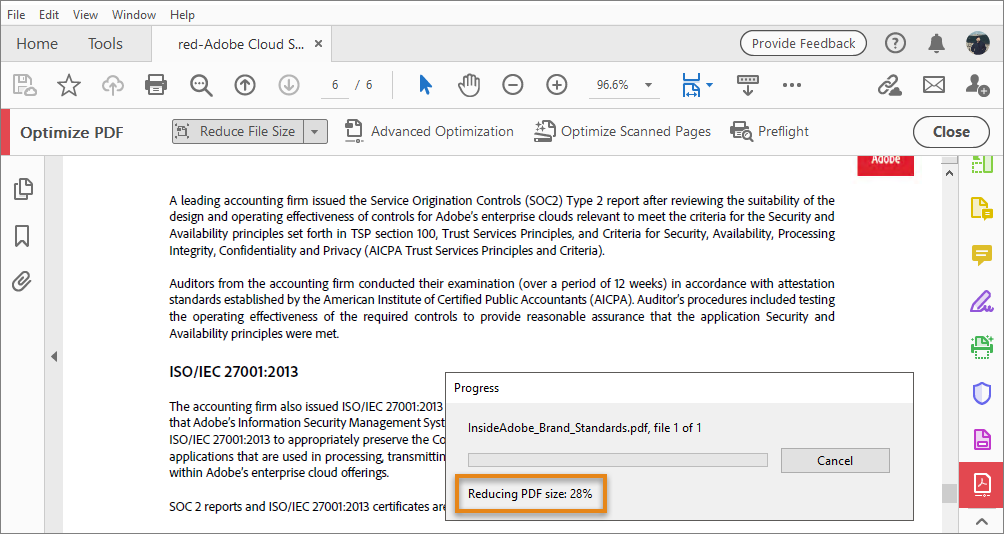Open notifications bell
1004x534 pixels.
[937, 44]
